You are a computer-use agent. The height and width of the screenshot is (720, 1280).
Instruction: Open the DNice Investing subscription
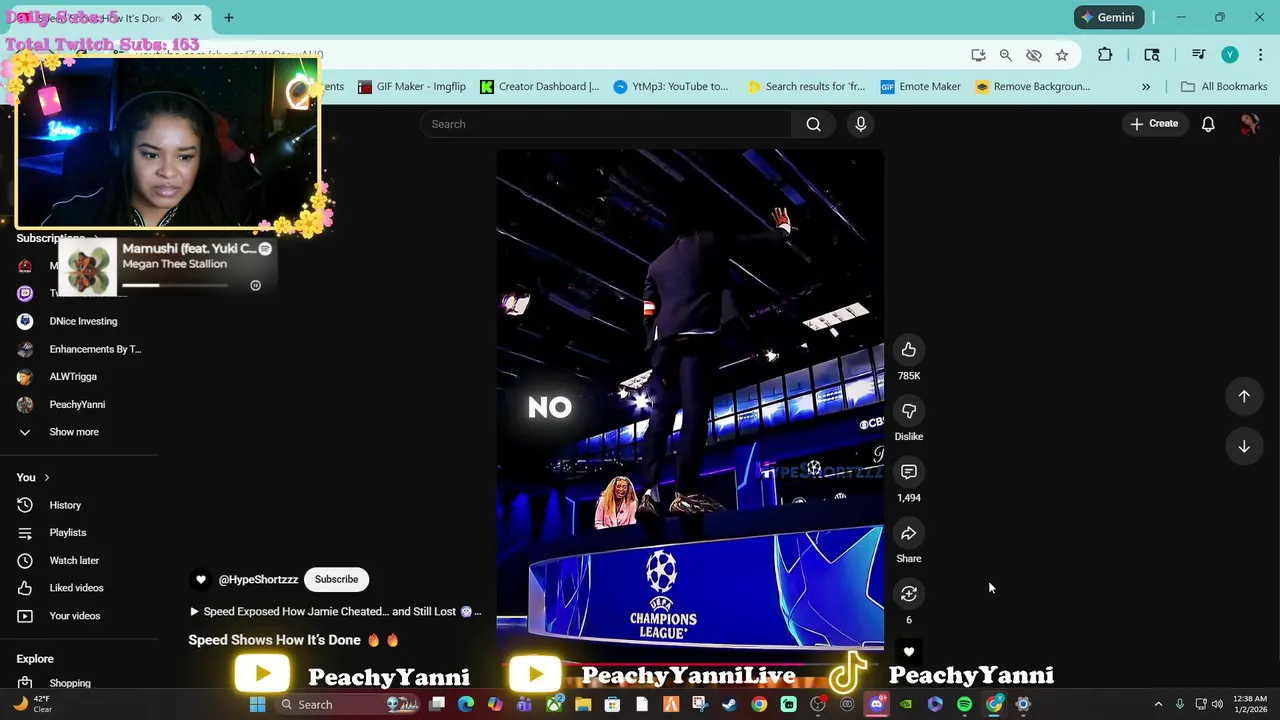[83, 321]
